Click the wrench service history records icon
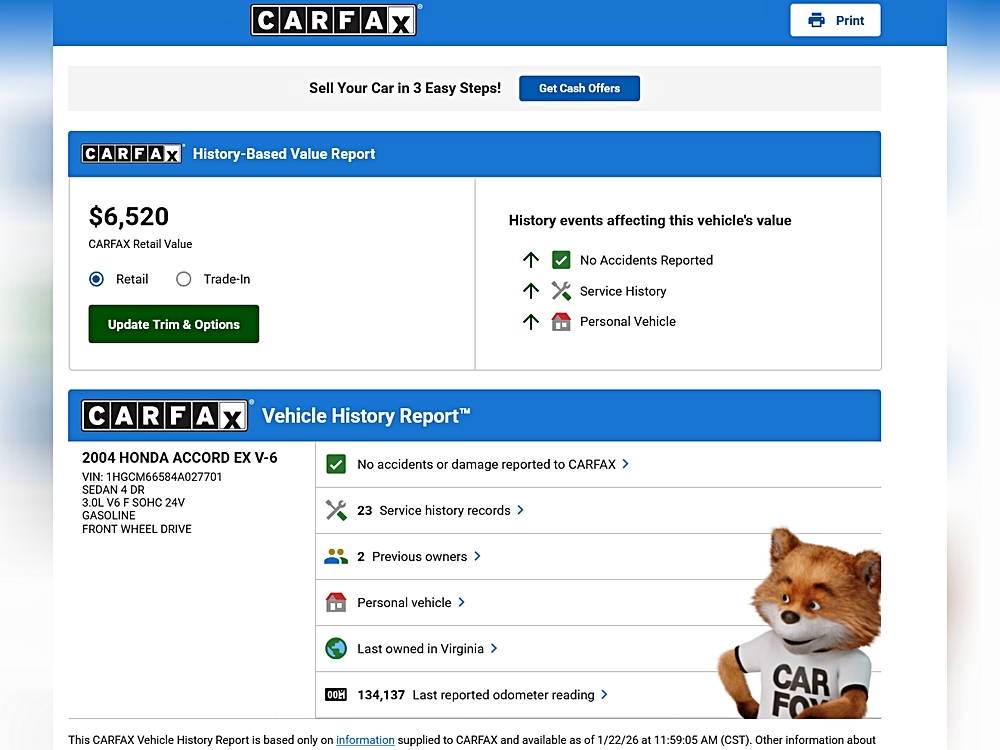1000x750 pixels. point(336,510)
